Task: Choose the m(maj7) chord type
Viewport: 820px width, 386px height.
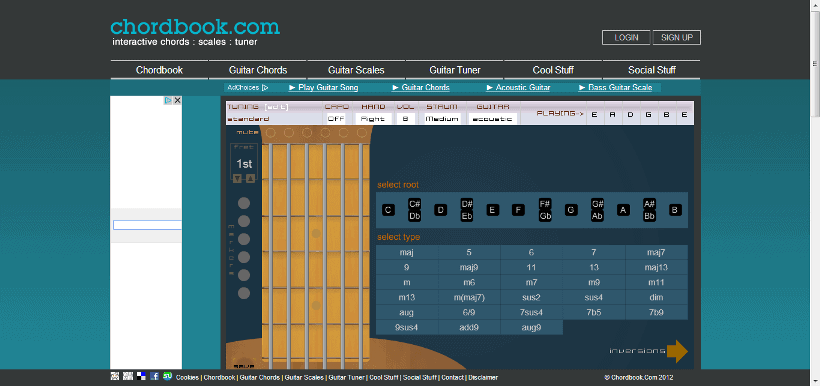Action: (x=469, y=298)
